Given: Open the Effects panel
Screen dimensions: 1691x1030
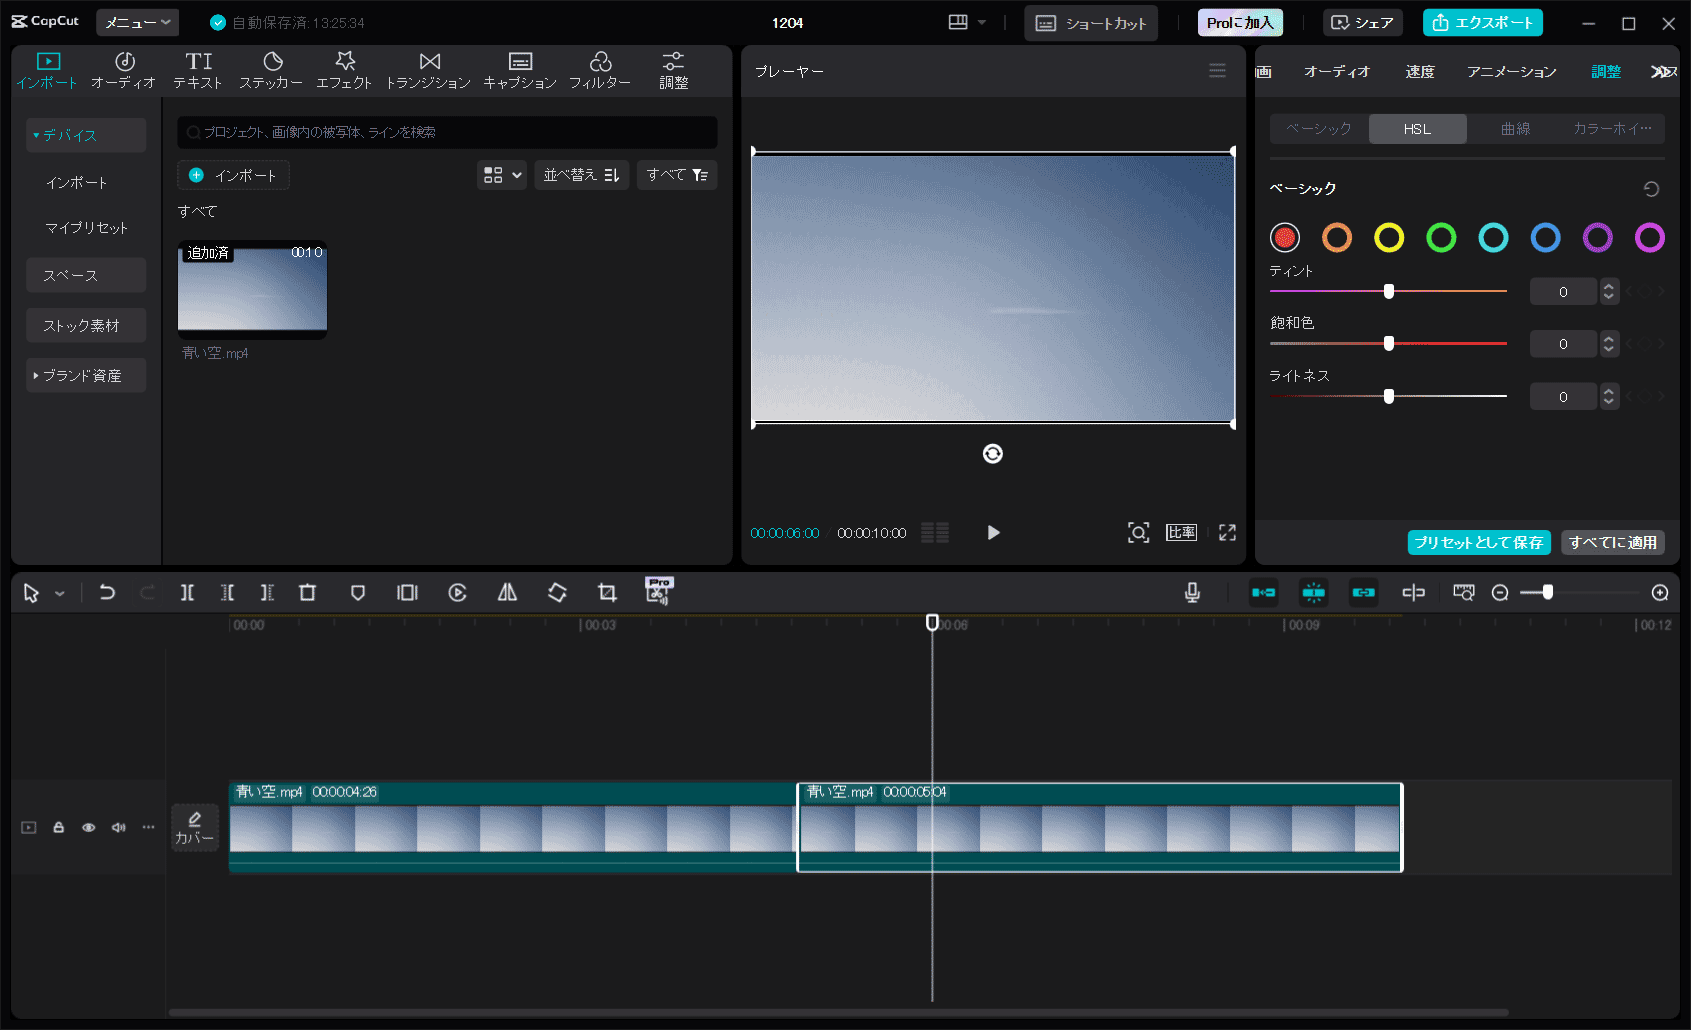Looking at the screenshot, I should tap(344, 71).
